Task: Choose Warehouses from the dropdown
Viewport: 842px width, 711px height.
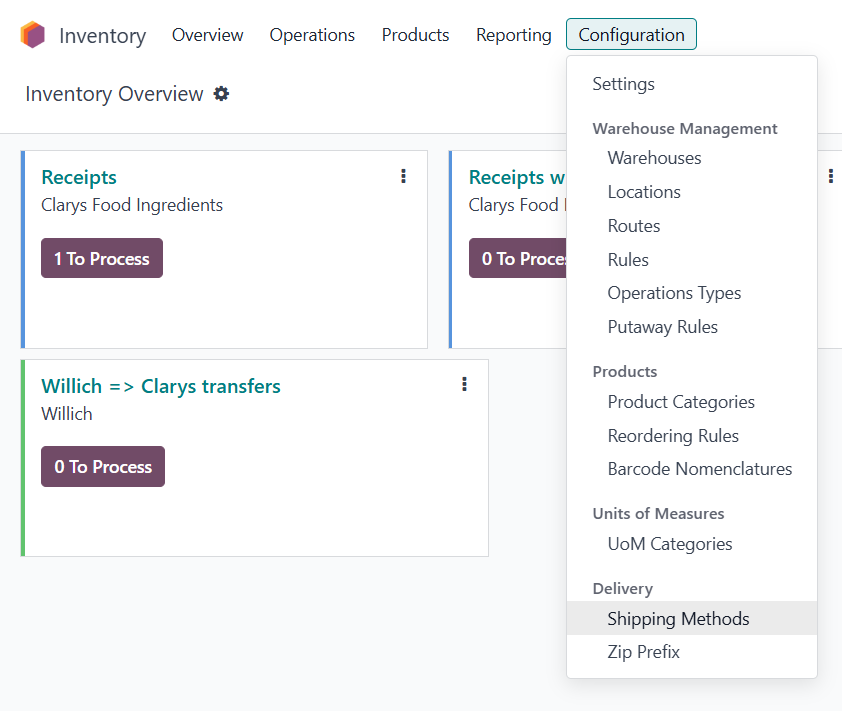Action: click(x=654, y=158)
